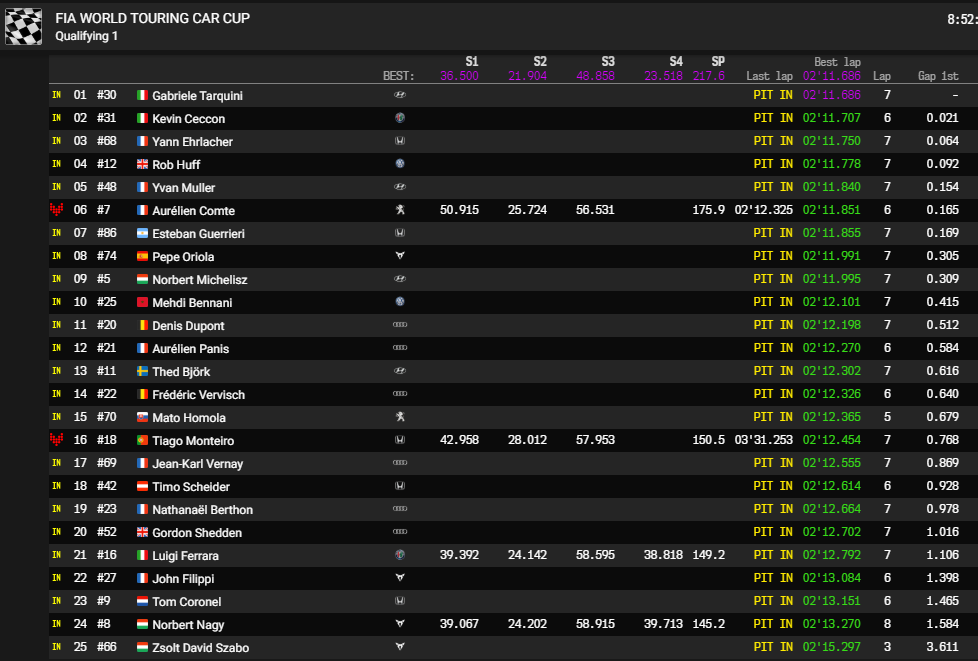Select driver name Norbert Michelisz
978x661 pixels.
coord(199,279)
